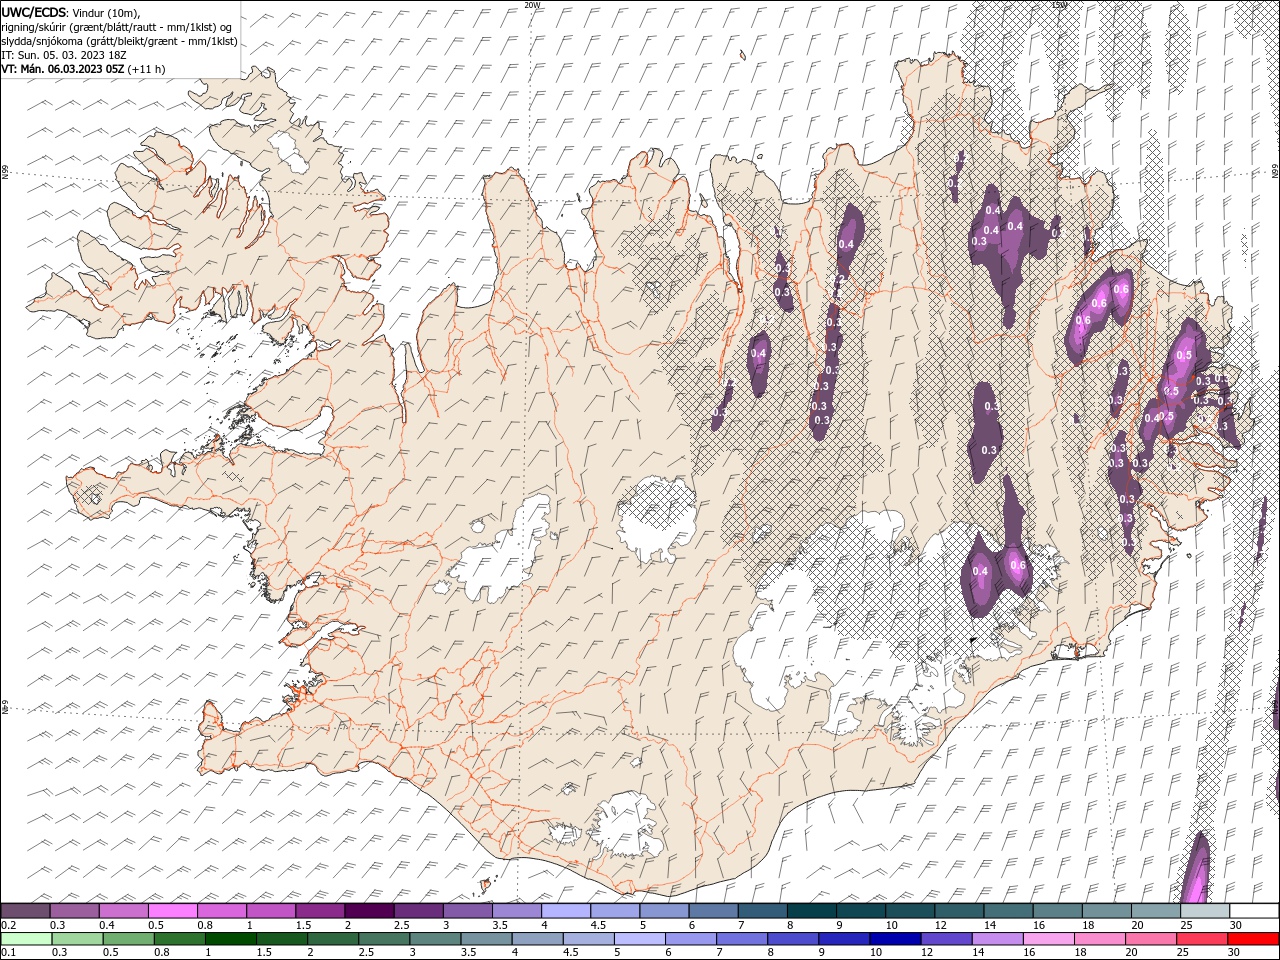The width and height of the screenshot is (1280, 960).
Task: Click the UWC/ECDS title text
Action: point(34,11)
